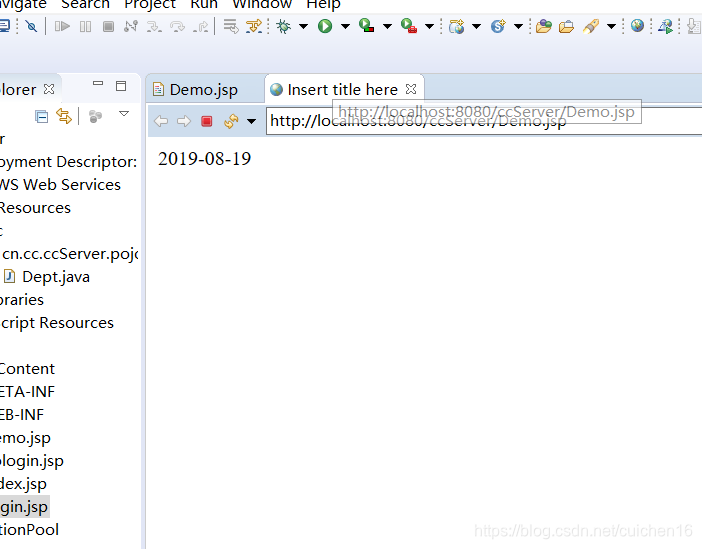Click the Run External Tools icon
Viewport: 702px width, 549px height.
(x=409, y=26)
